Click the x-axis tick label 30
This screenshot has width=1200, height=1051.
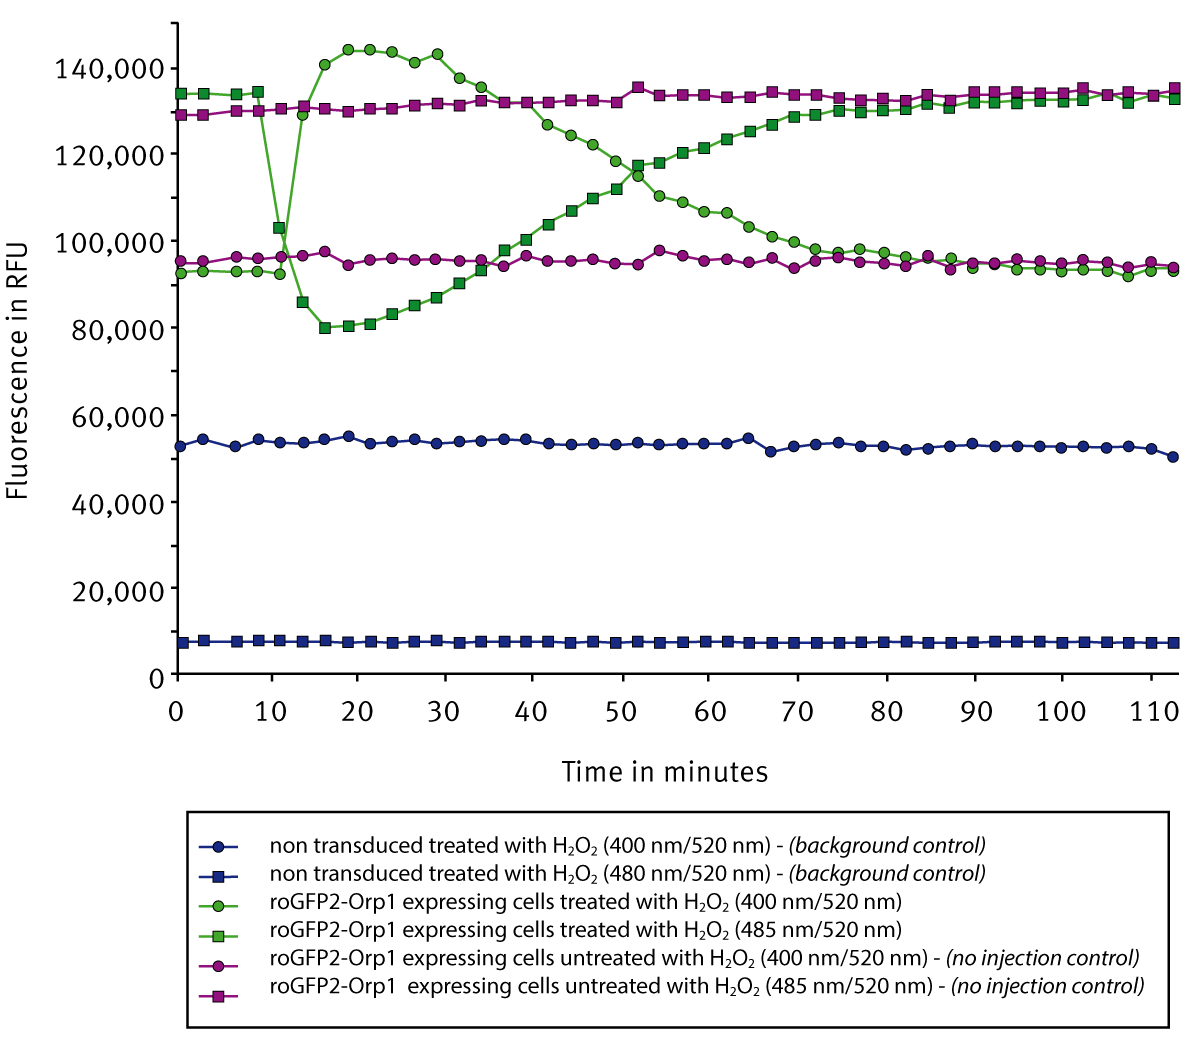click(x=445, y=711)
